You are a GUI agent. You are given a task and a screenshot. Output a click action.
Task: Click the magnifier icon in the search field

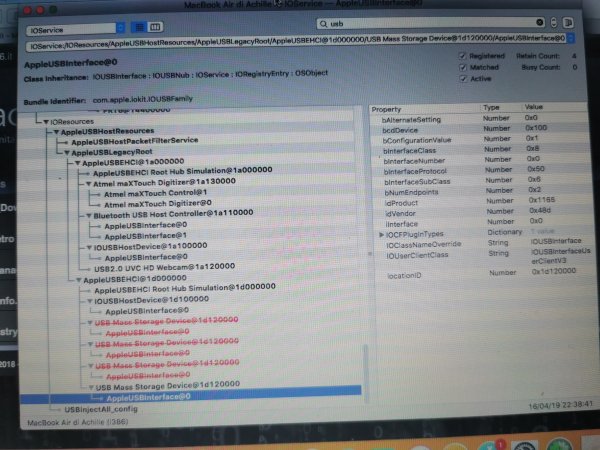323,24
